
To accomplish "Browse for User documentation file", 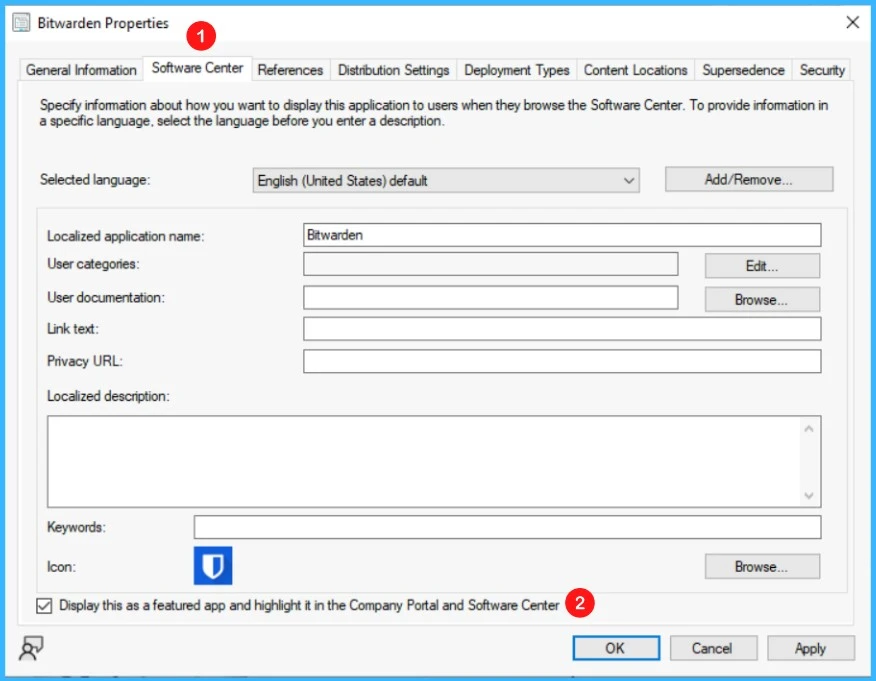I will [762, 299].
